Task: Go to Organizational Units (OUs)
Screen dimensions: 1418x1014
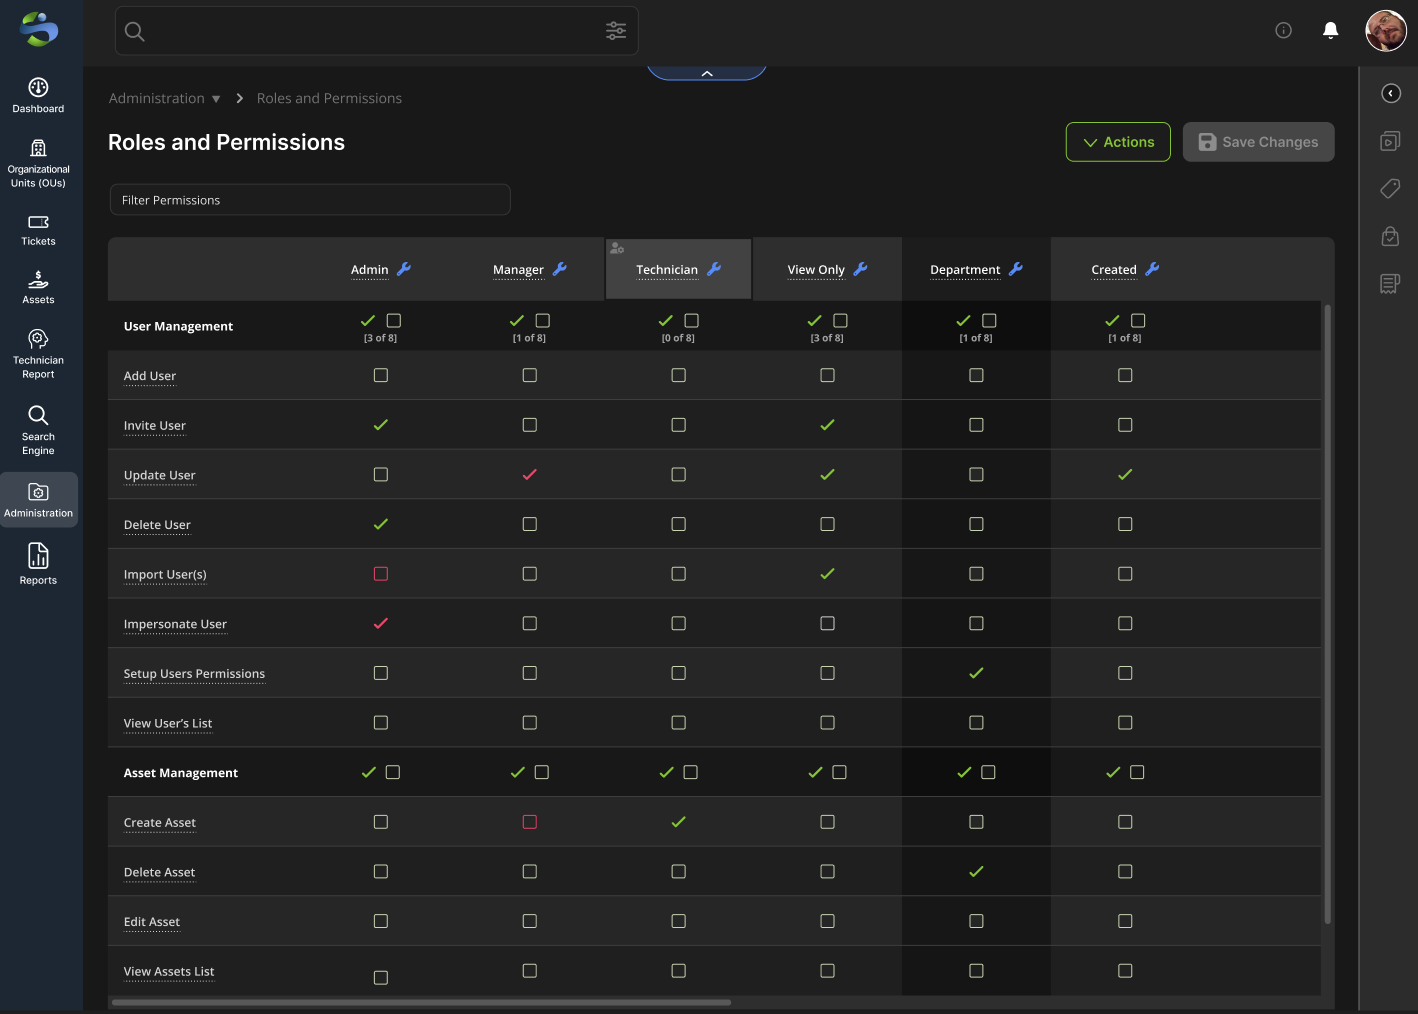Action: click(38, 164)
